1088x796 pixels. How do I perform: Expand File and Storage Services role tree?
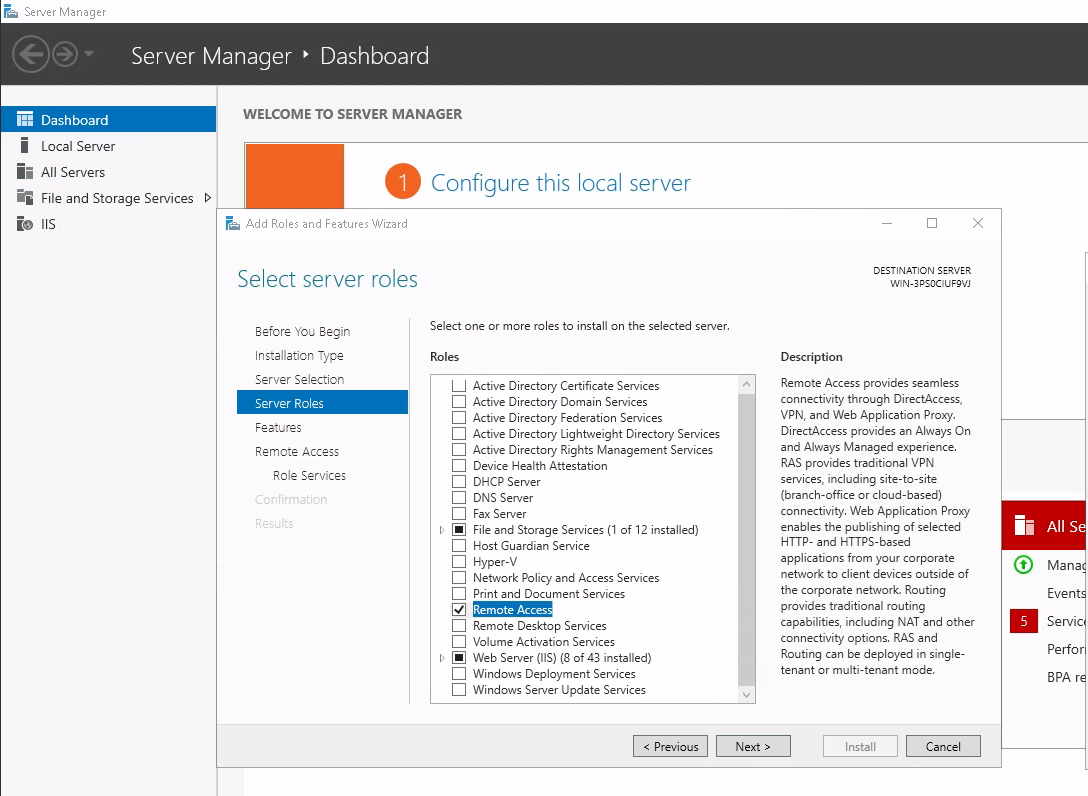tap(441, 530)
